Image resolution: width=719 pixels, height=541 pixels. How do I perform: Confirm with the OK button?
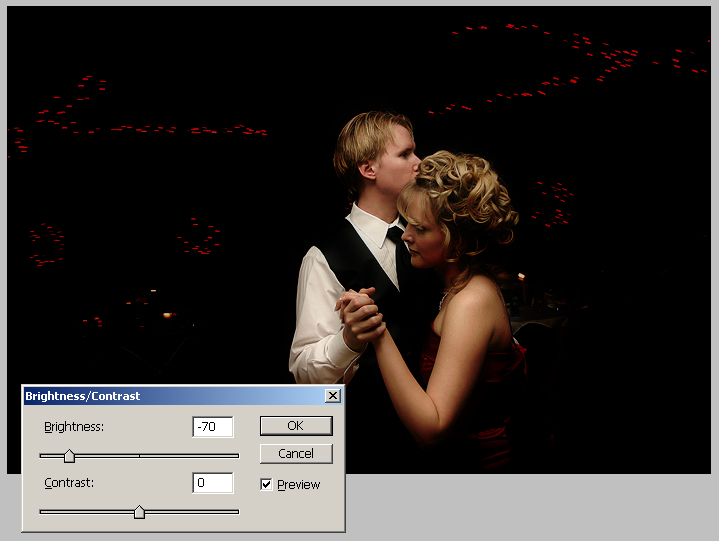(296, 426)
